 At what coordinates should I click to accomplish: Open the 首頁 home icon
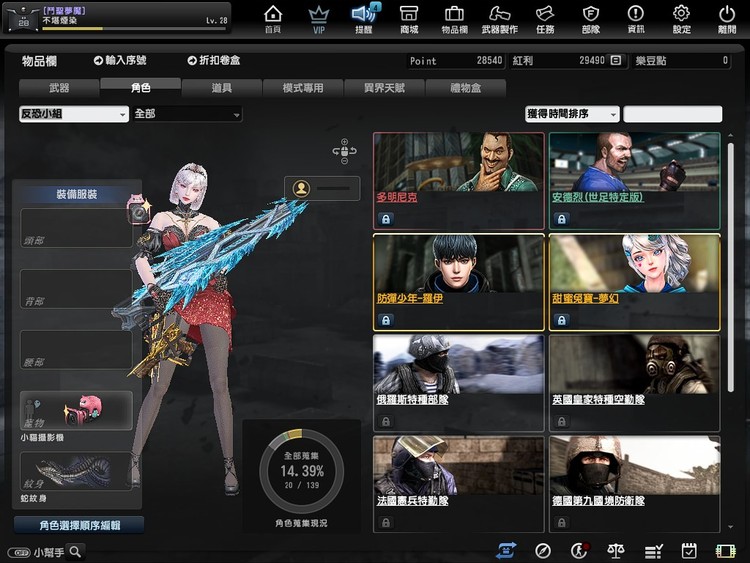click(273, 19)
